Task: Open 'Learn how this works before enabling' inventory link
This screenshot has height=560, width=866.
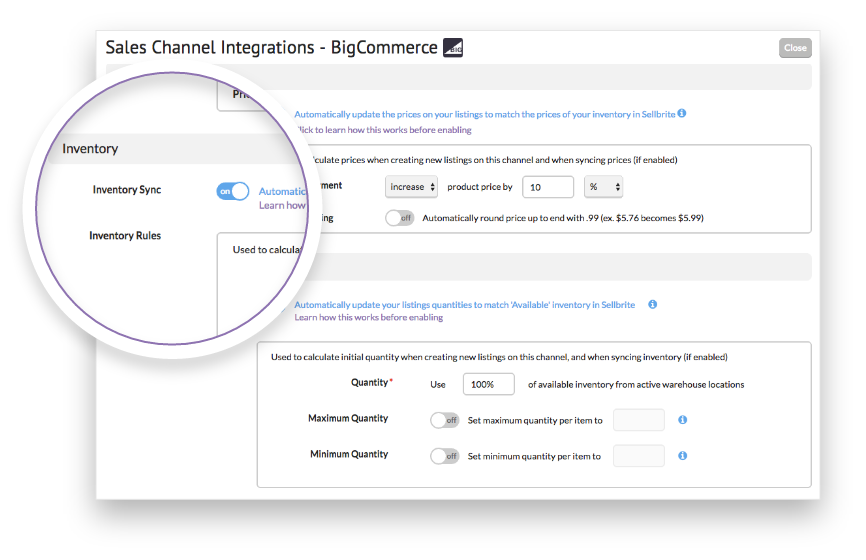Action: (368, 317)
